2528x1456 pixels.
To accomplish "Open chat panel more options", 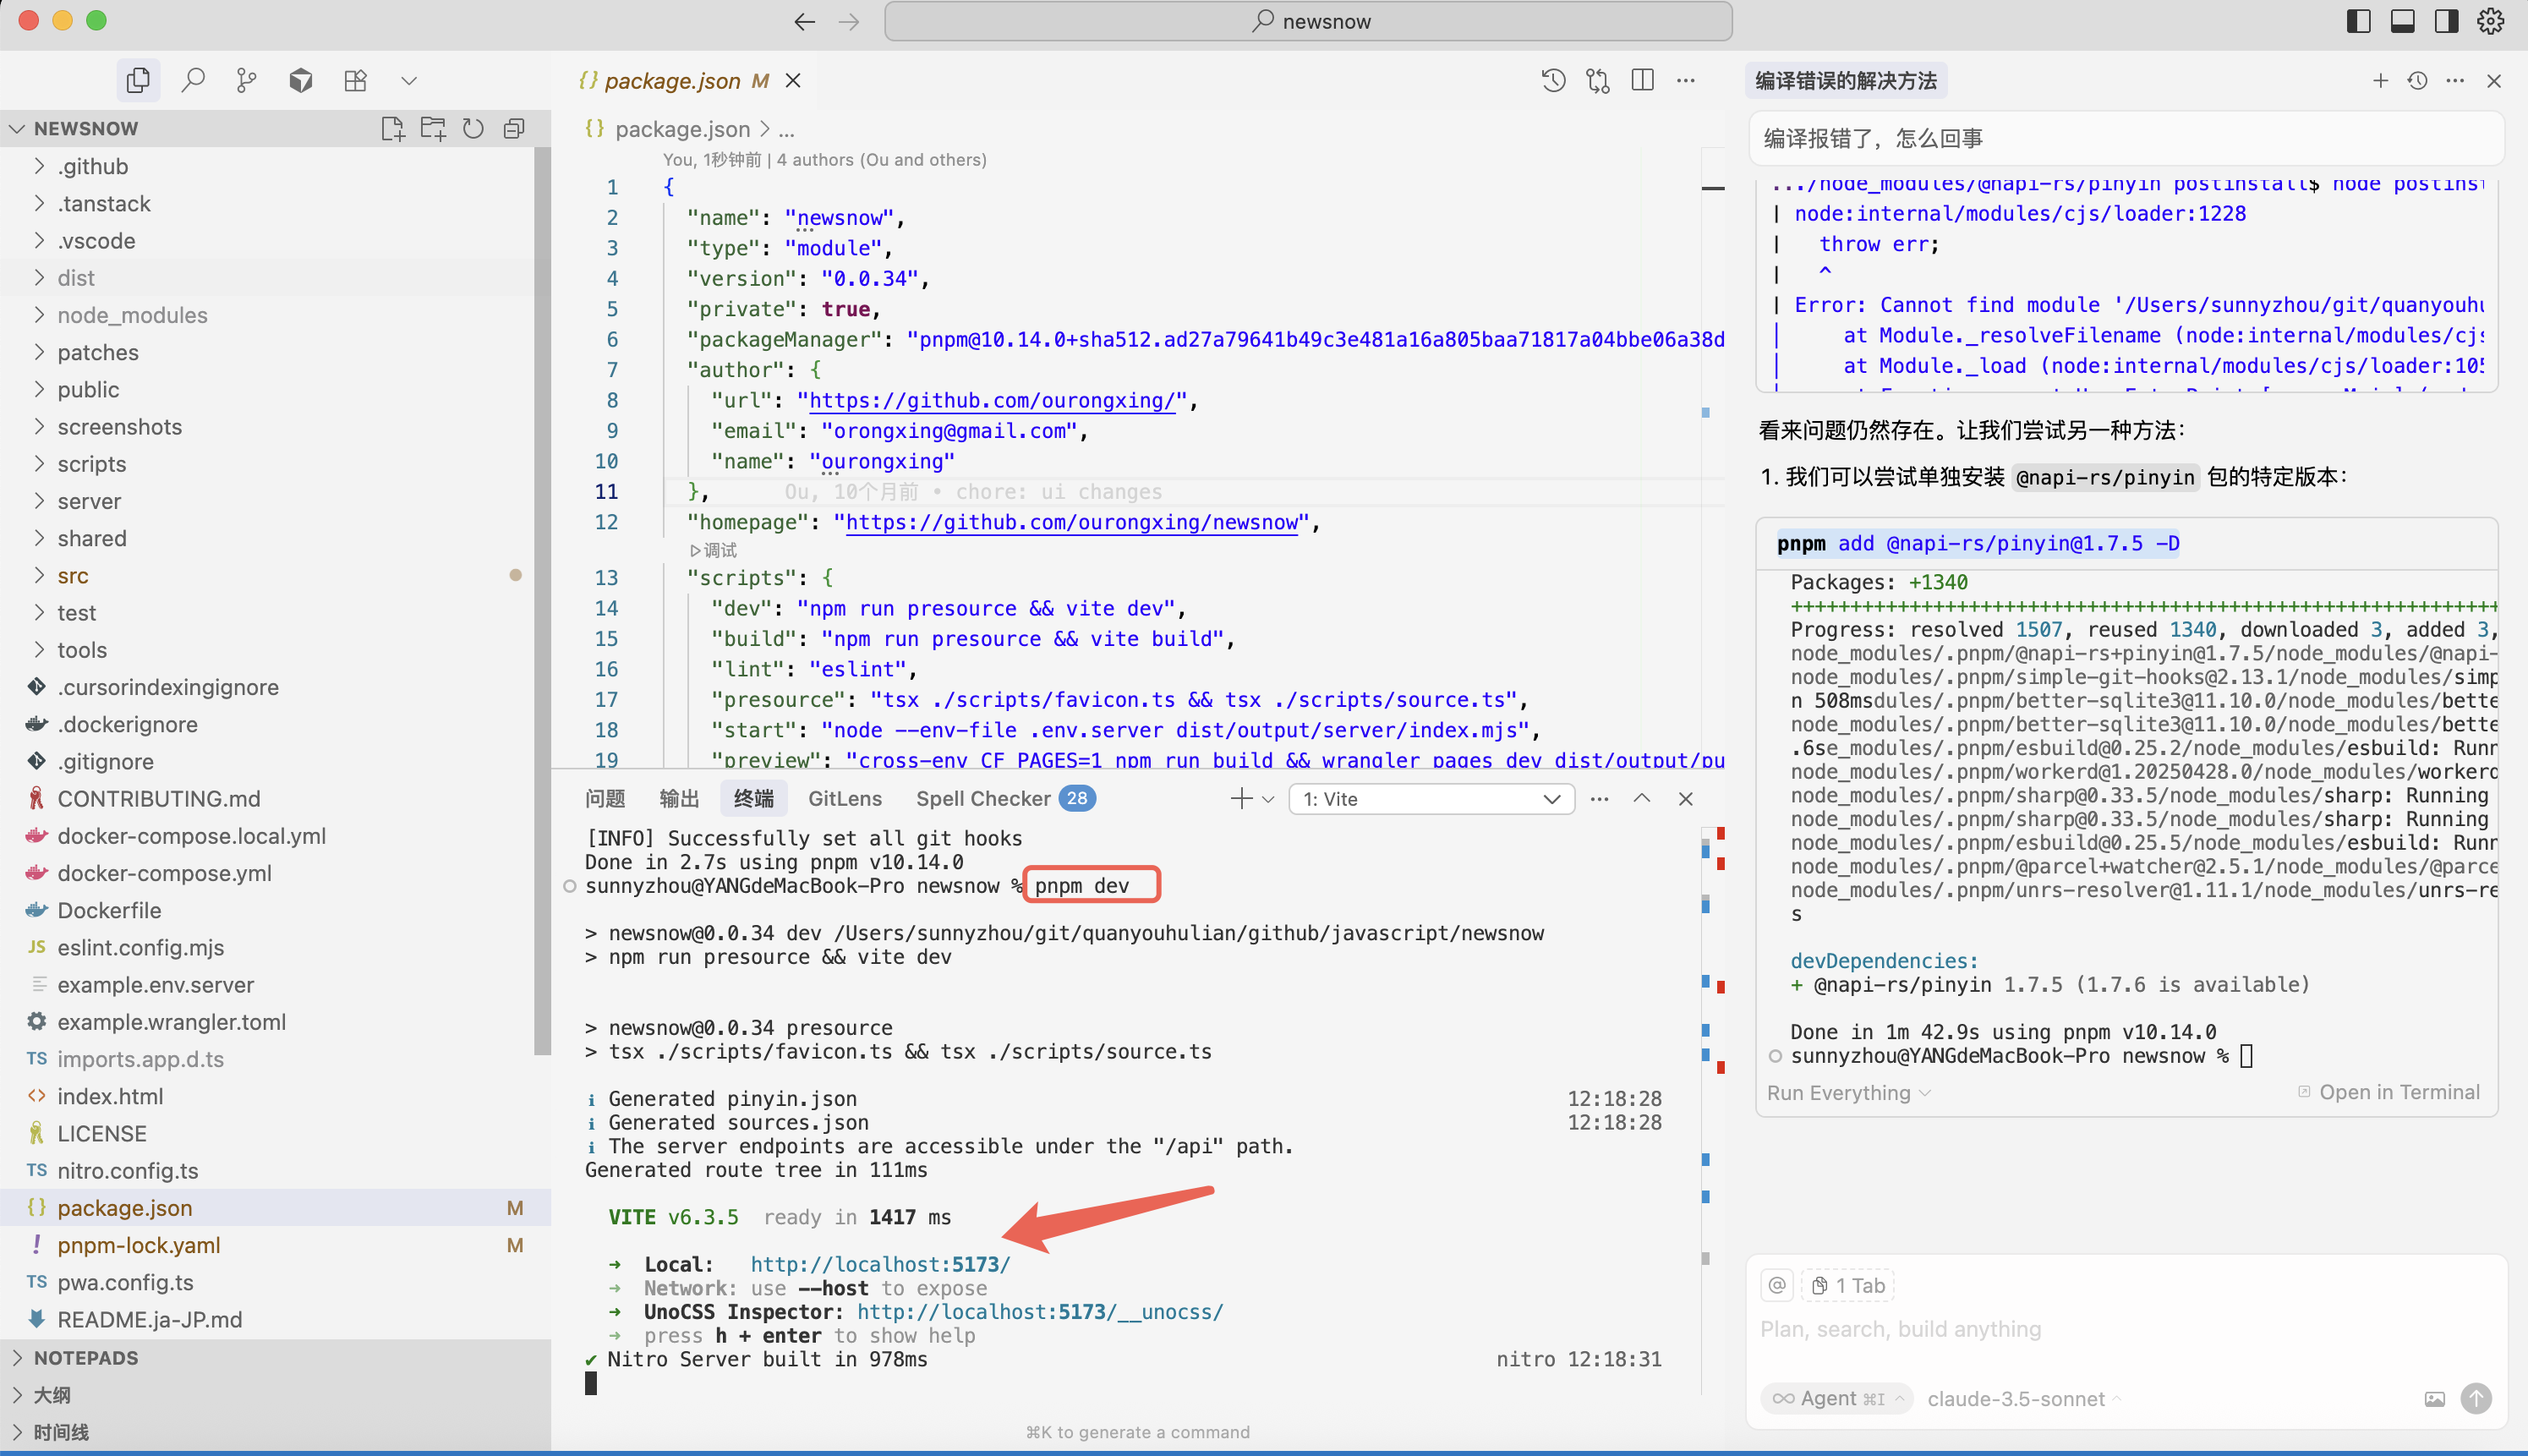I will point(2455,81).
